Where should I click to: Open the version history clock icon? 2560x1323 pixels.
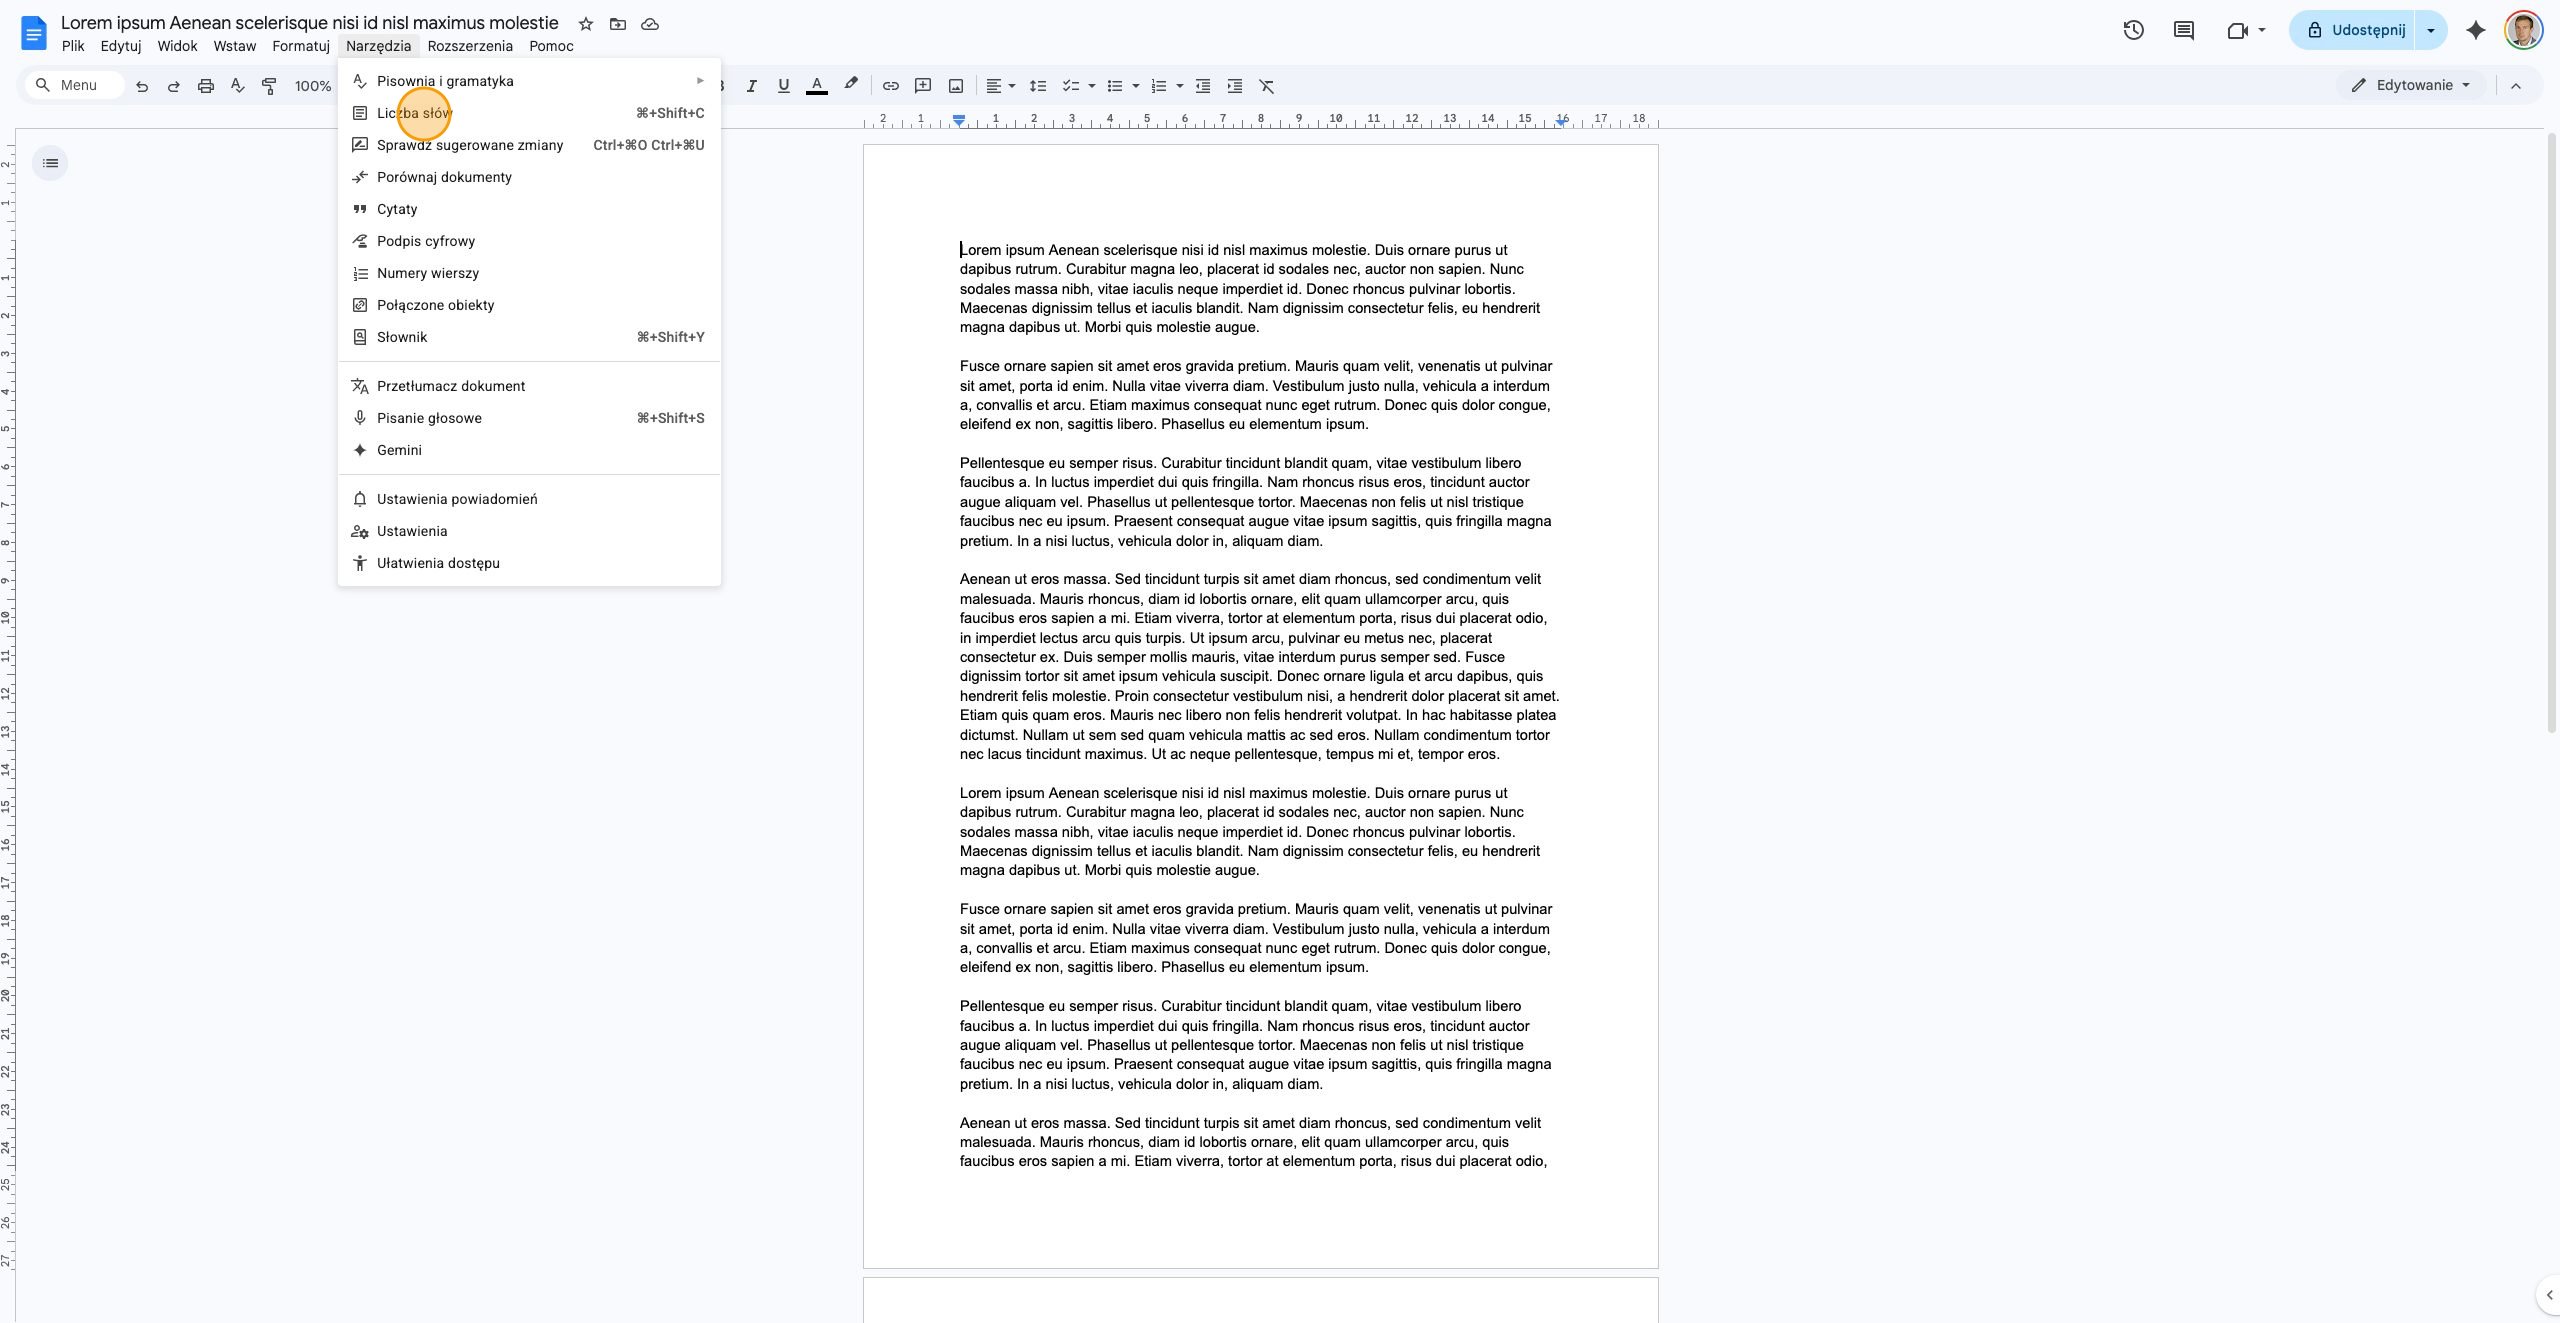pyautogui.click(x=2134, y=30)
